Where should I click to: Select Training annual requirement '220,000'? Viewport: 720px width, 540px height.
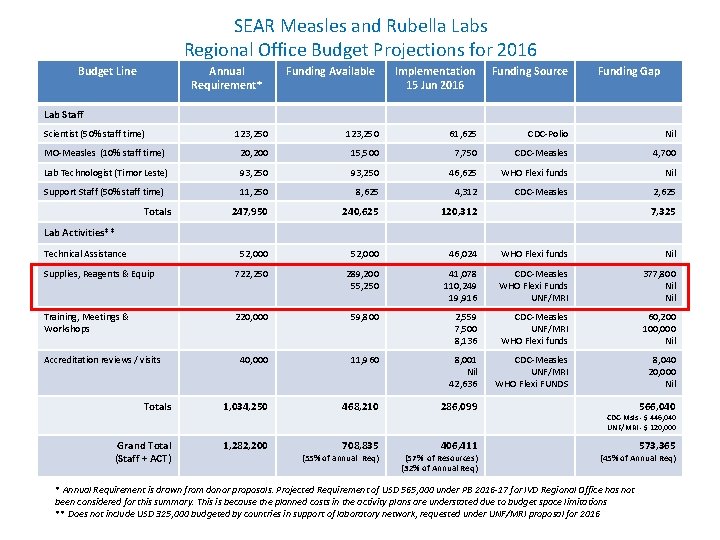pyautogui.click(x=252, y=317)
